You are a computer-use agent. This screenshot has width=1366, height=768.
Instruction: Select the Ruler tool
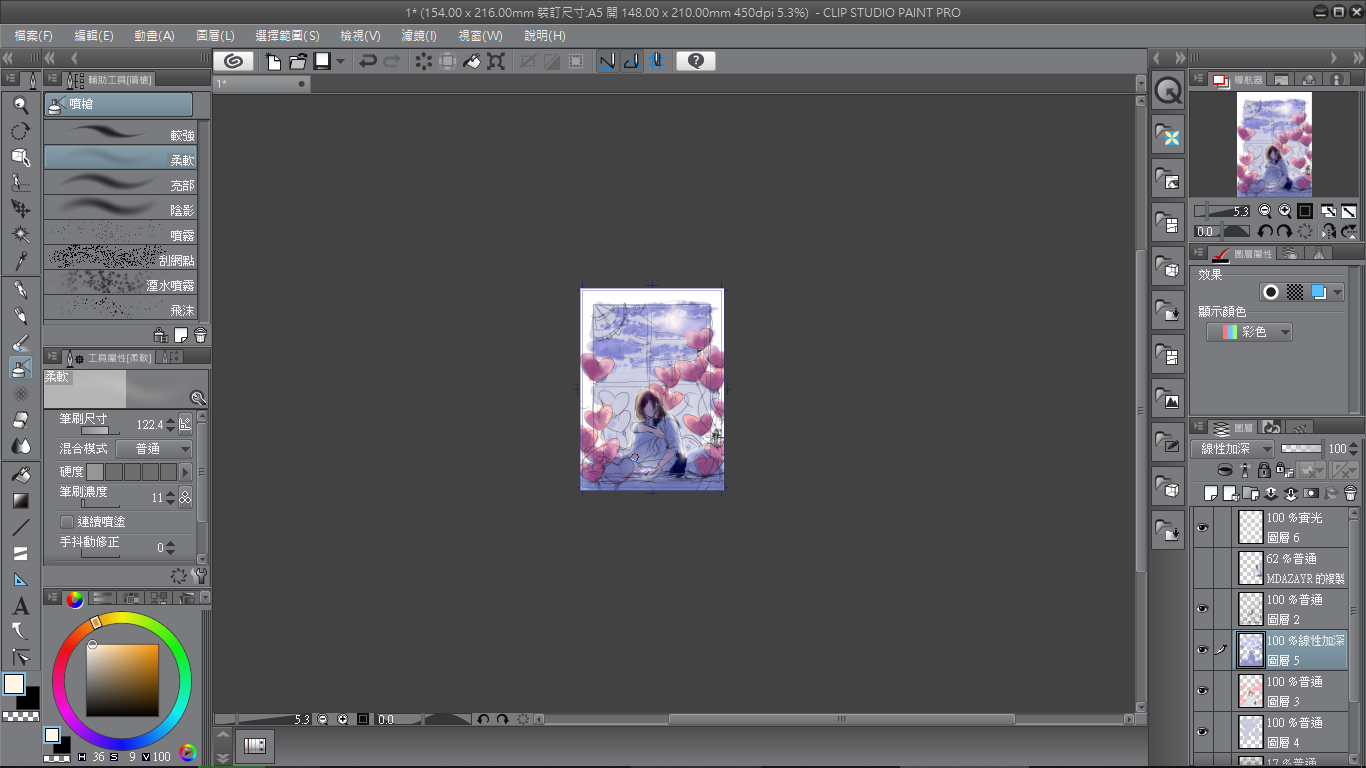(20, 579)
